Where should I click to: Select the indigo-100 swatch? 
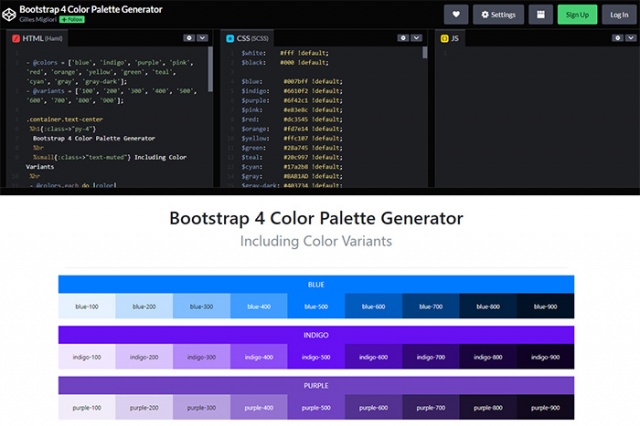coord(87,357)
